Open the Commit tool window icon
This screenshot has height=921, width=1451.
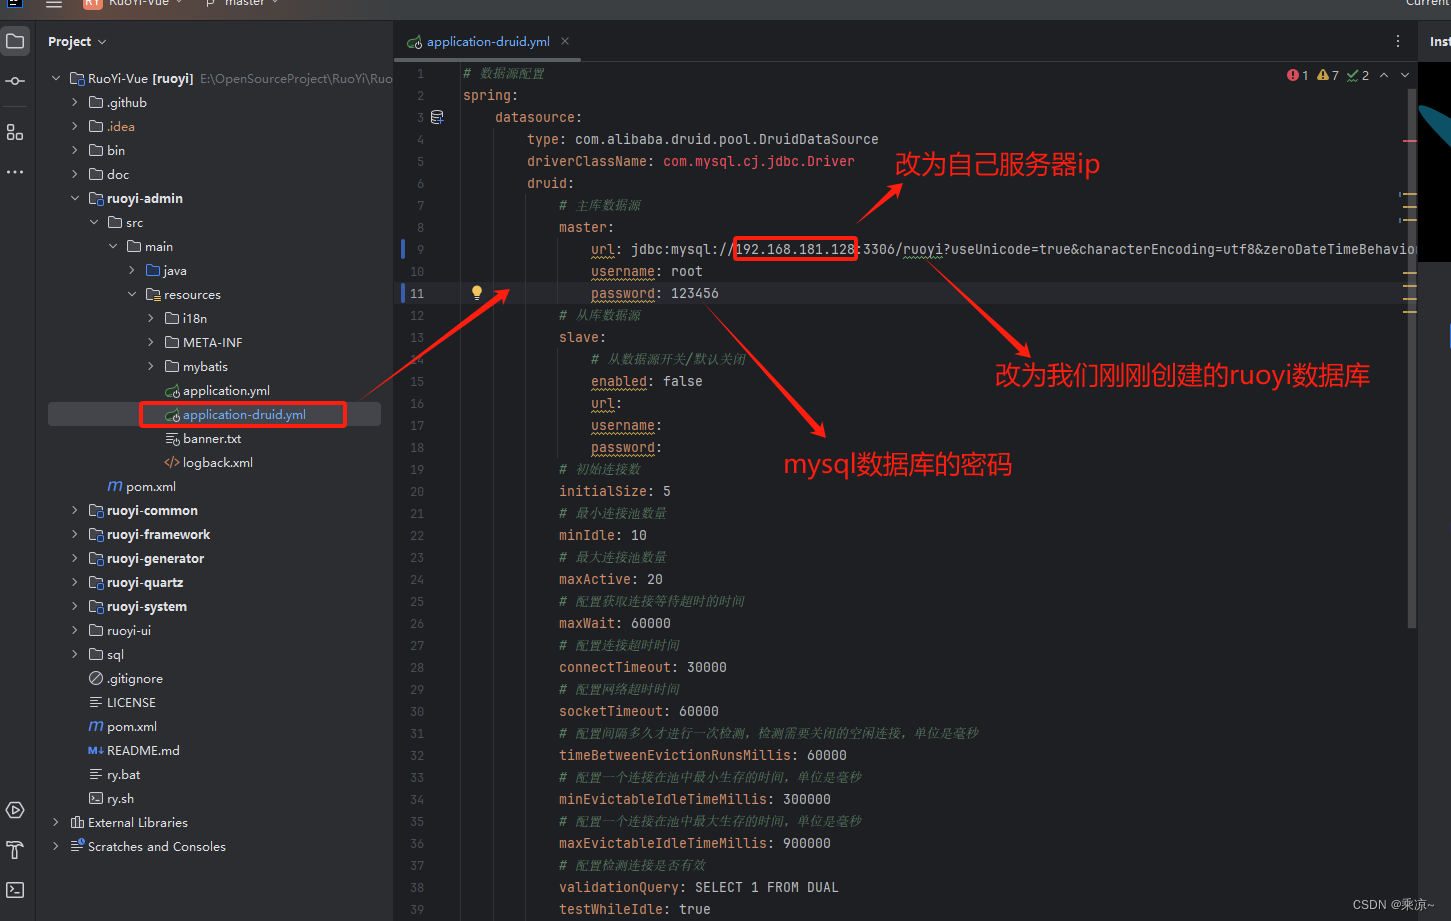click(x=15, y=81)
